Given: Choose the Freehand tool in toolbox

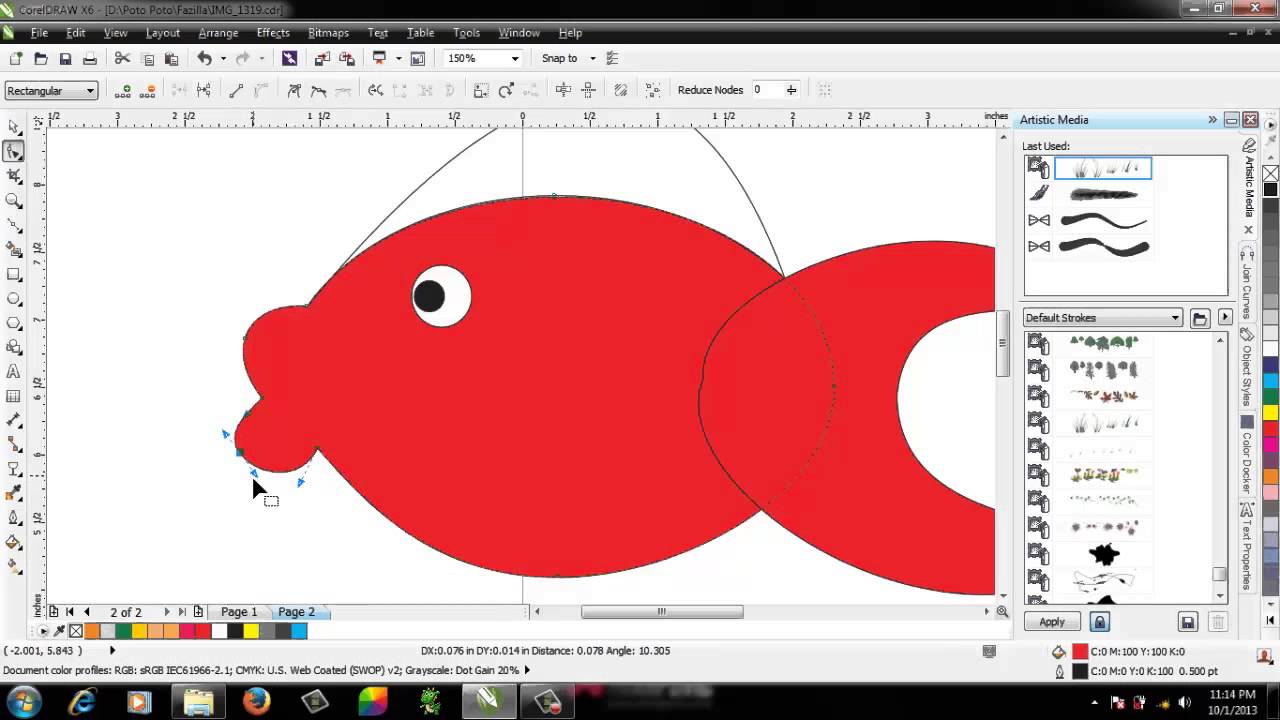Looking at the screenshot, I should 14,225.
